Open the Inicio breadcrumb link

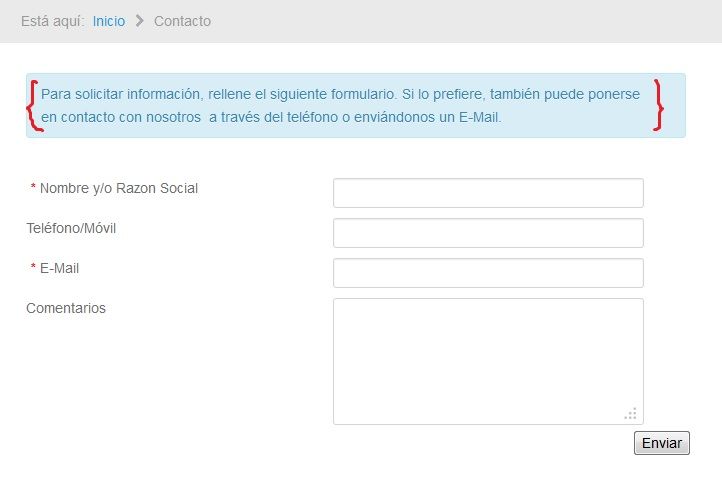pyautogui.click(x=109, y=21)
